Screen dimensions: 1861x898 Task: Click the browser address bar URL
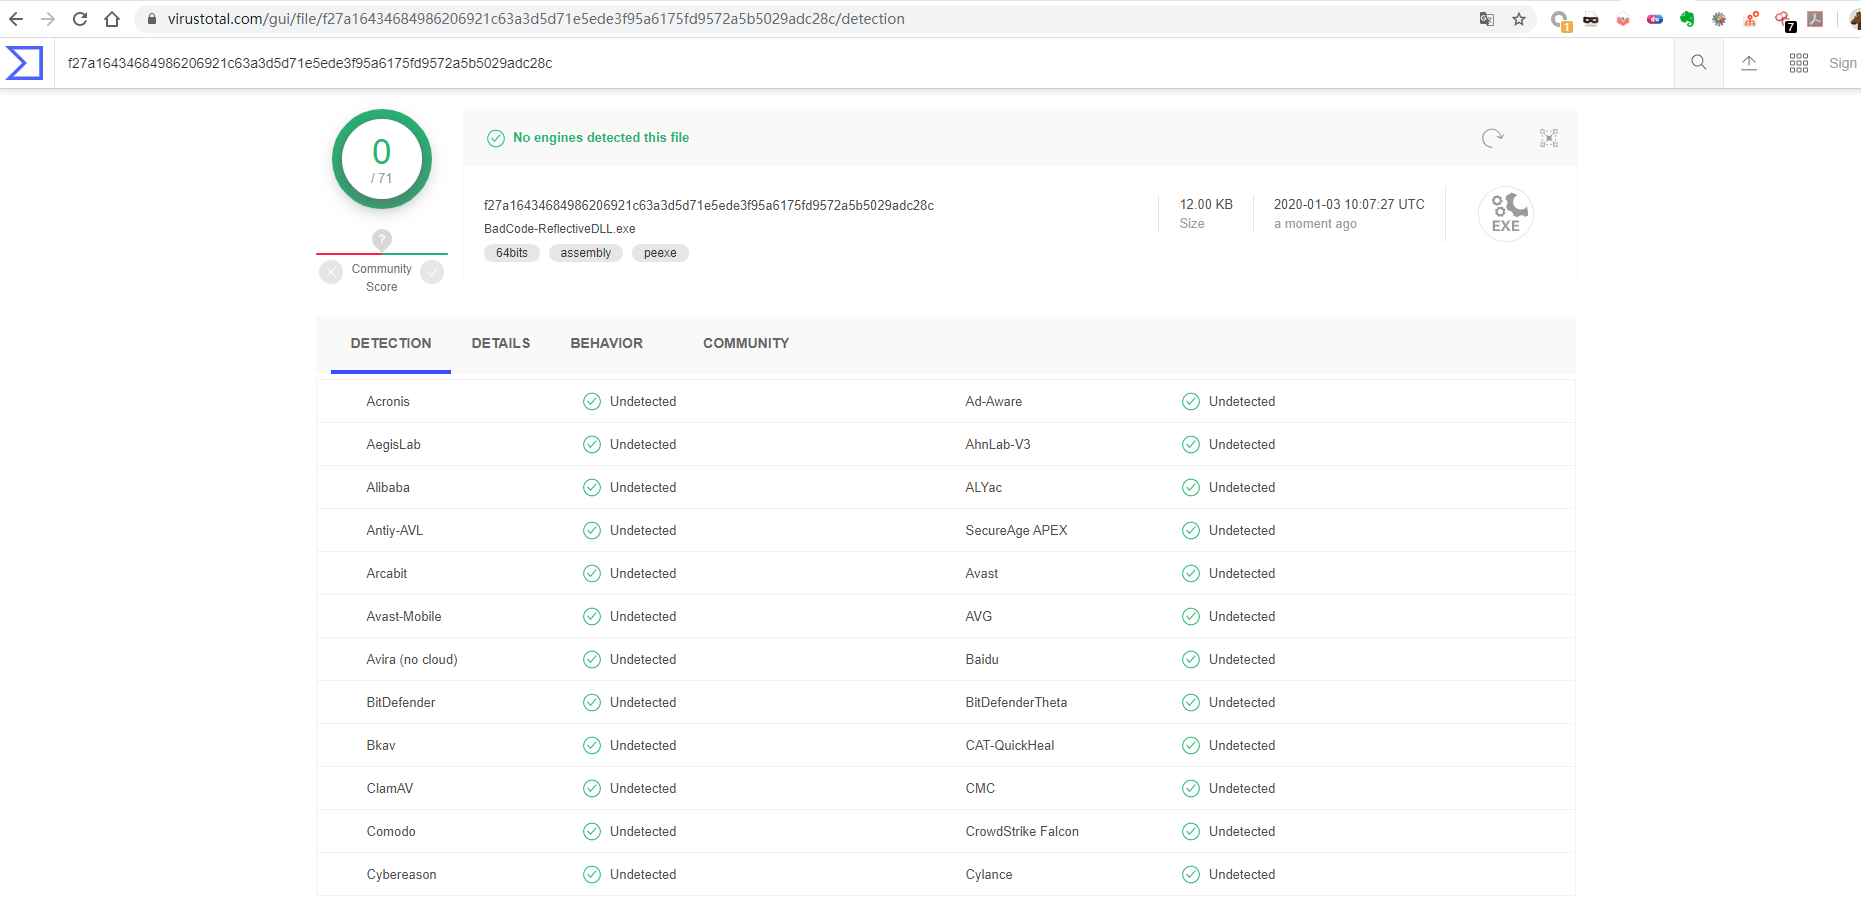click(536, 19)
